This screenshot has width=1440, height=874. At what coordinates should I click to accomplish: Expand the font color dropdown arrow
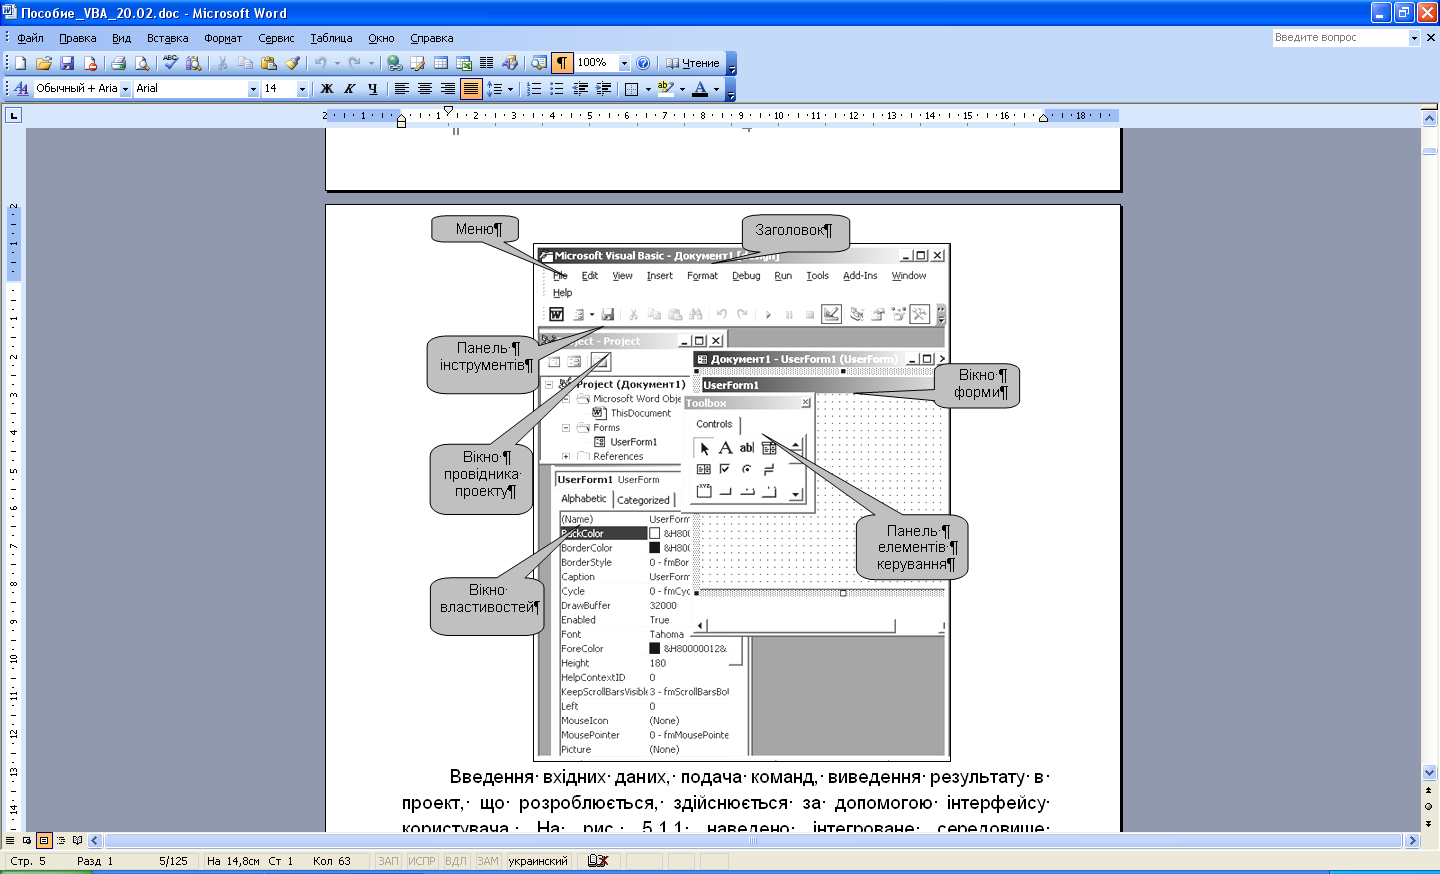coord(716,88)
